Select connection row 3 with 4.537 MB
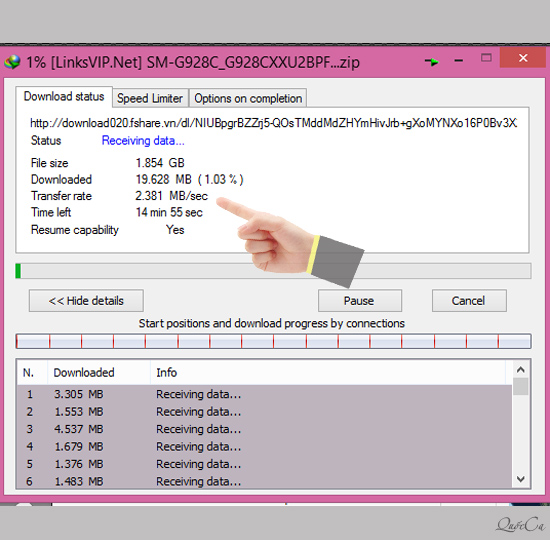This screenshot has width=550, height=540. (264, 429)
